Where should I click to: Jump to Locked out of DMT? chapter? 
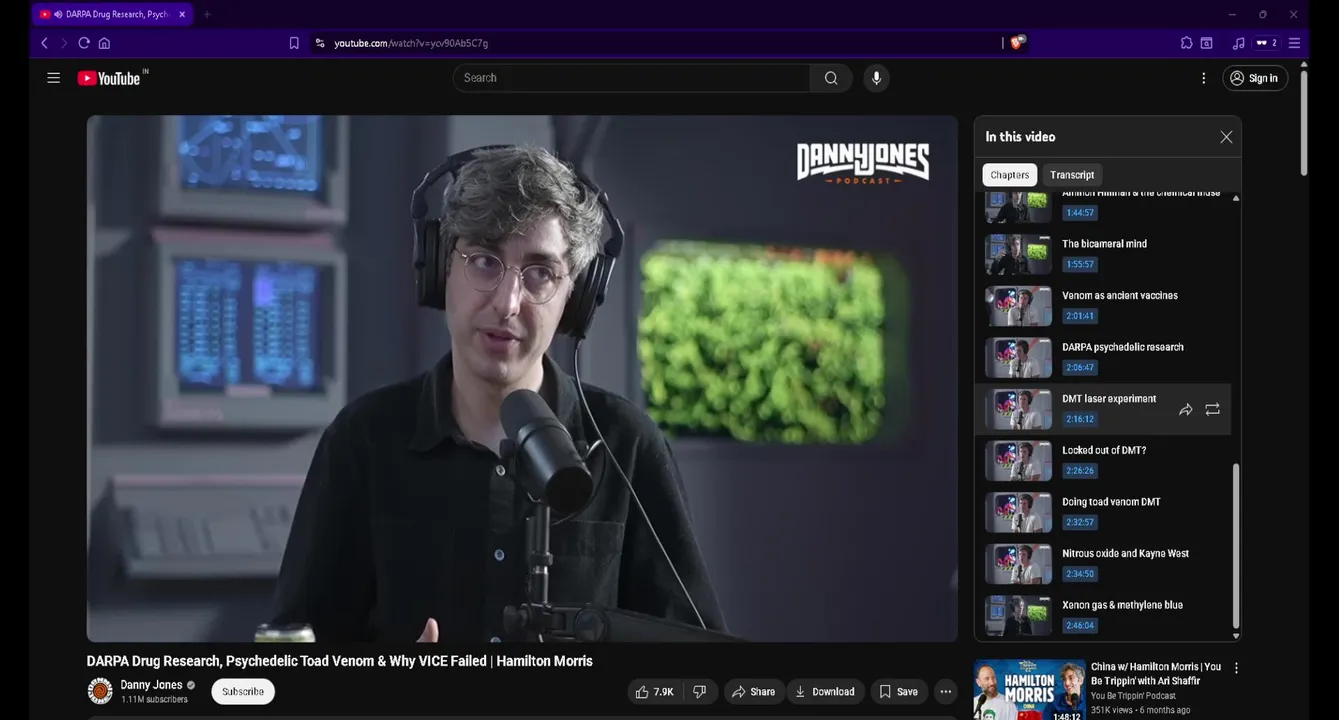pyautogui.click(x=1103, y=461)
